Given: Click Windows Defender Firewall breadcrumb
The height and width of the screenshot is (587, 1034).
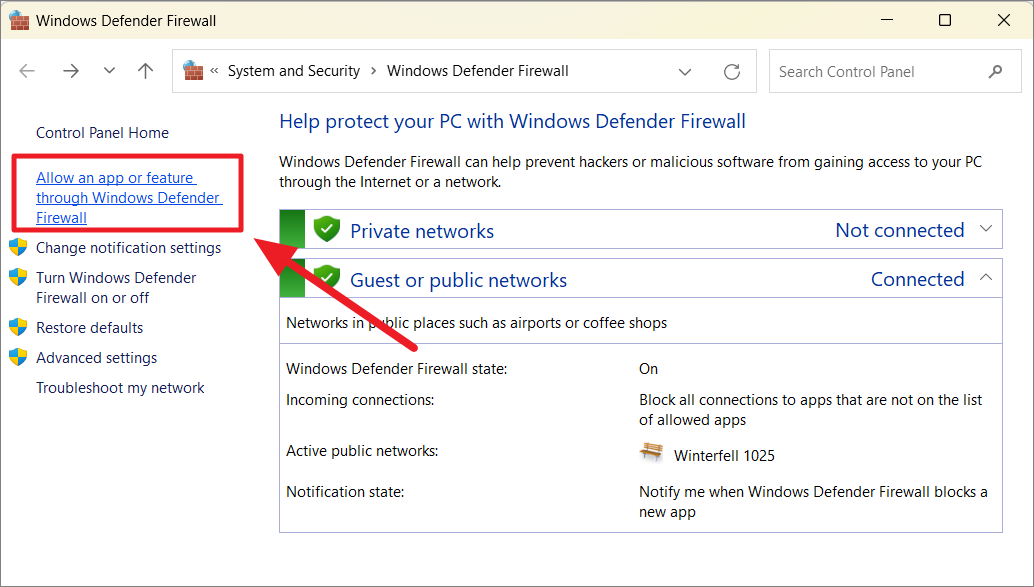Looking at the screenshot, I should coord(477,71).
